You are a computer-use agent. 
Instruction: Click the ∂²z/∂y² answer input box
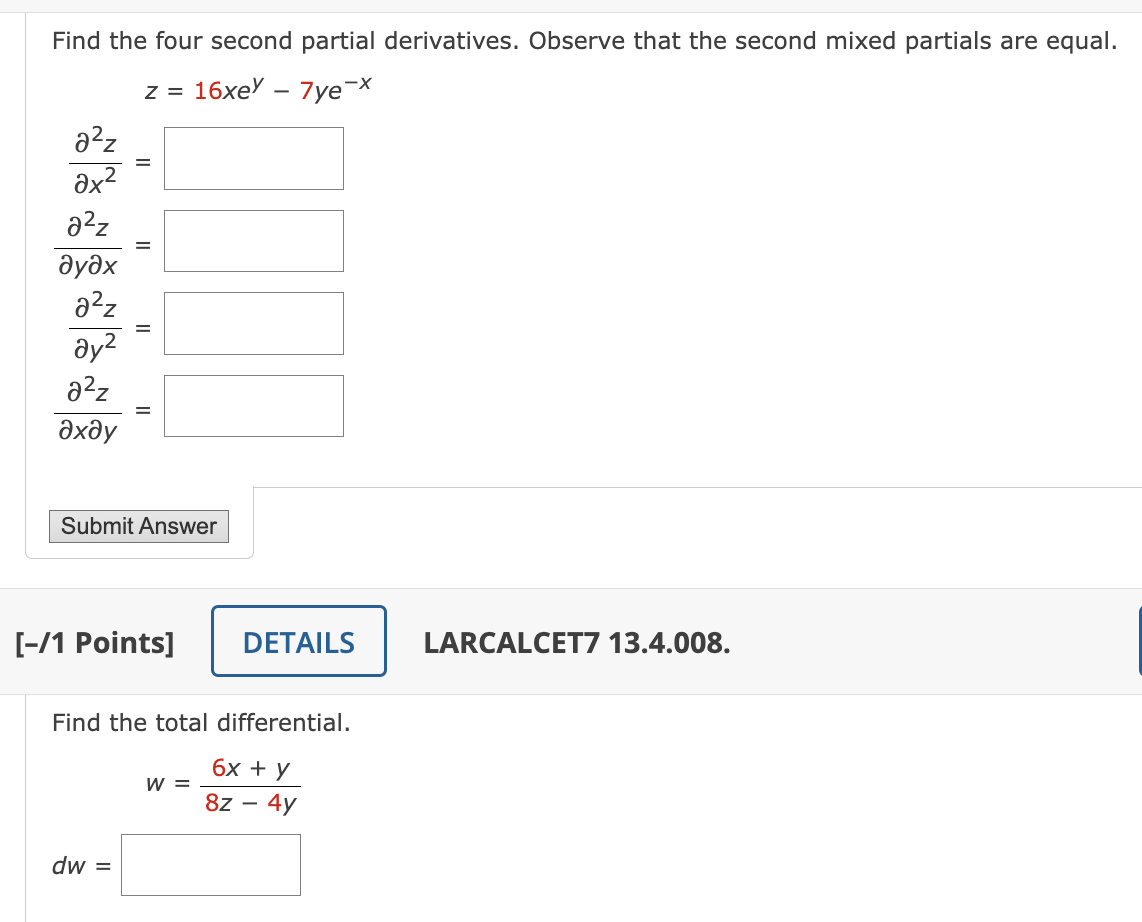pyautogui.click(x=253, y=322)
